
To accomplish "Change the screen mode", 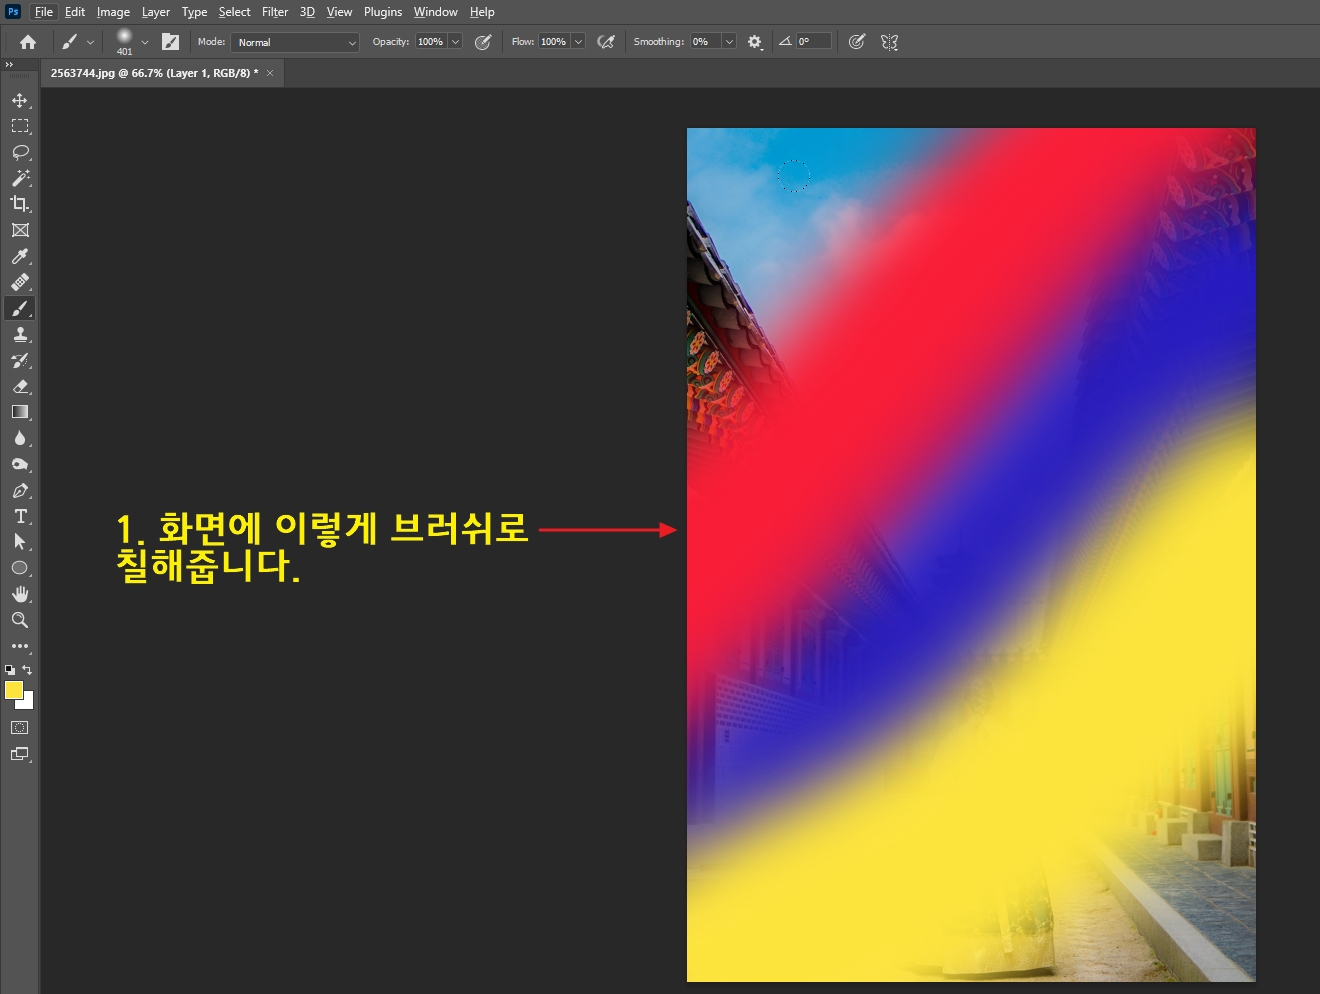I will click(20, 754).
